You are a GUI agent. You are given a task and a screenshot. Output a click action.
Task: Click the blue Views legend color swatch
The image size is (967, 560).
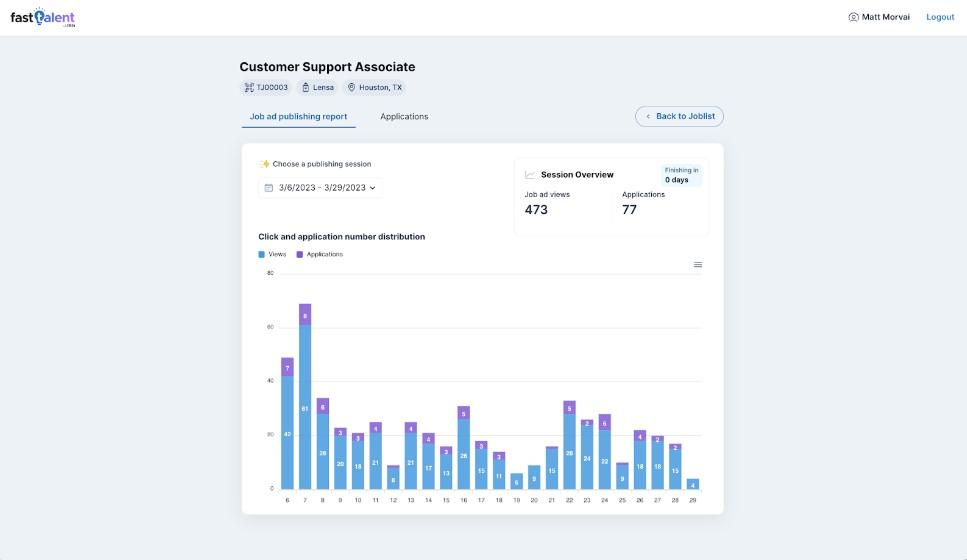point(262,255)
